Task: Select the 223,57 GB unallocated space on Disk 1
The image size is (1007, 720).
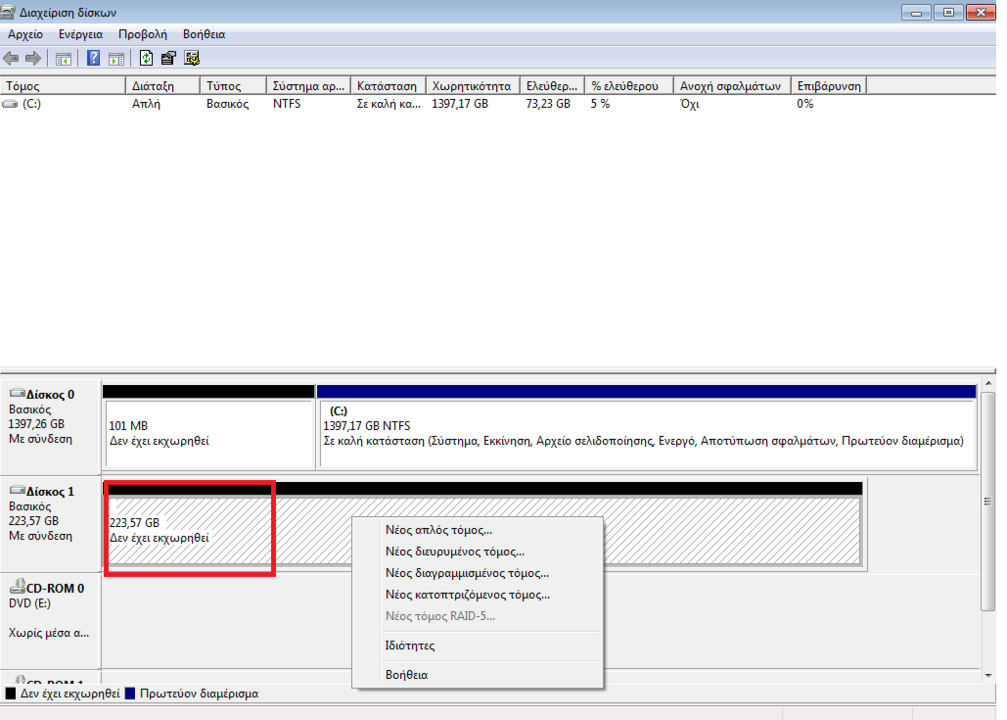Action: click(483, 524)
